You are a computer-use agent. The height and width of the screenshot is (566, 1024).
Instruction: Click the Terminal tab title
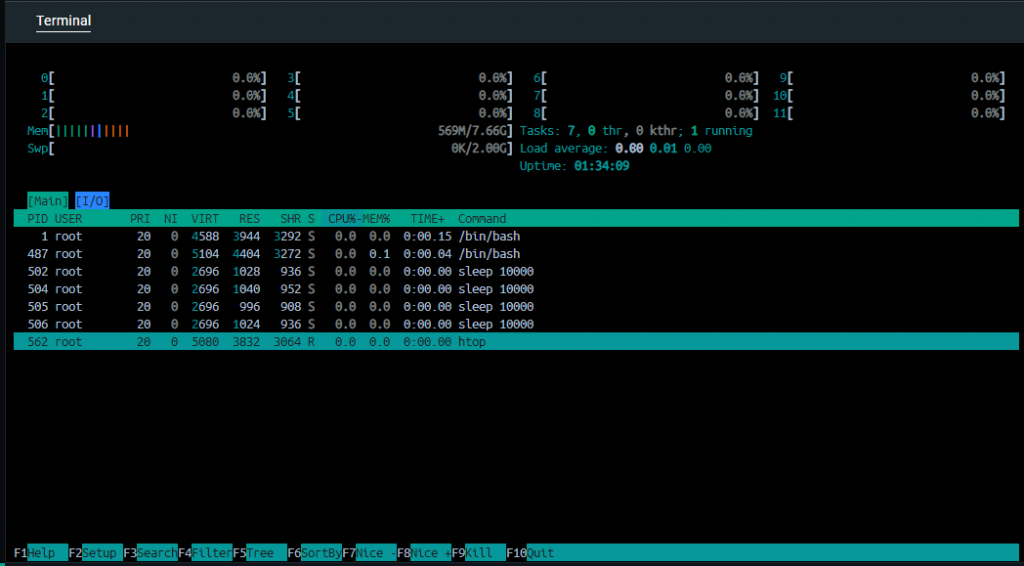(x=63, y=21)
